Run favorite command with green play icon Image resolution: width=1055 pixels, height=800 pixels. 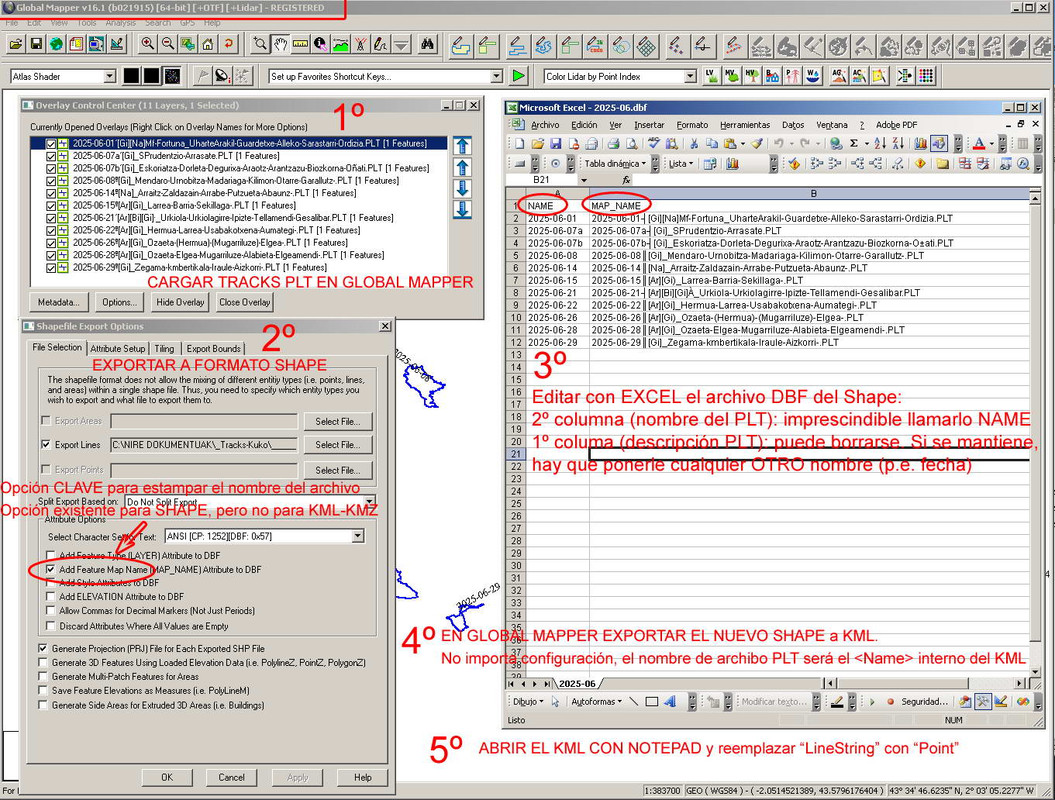pos(518,76)
